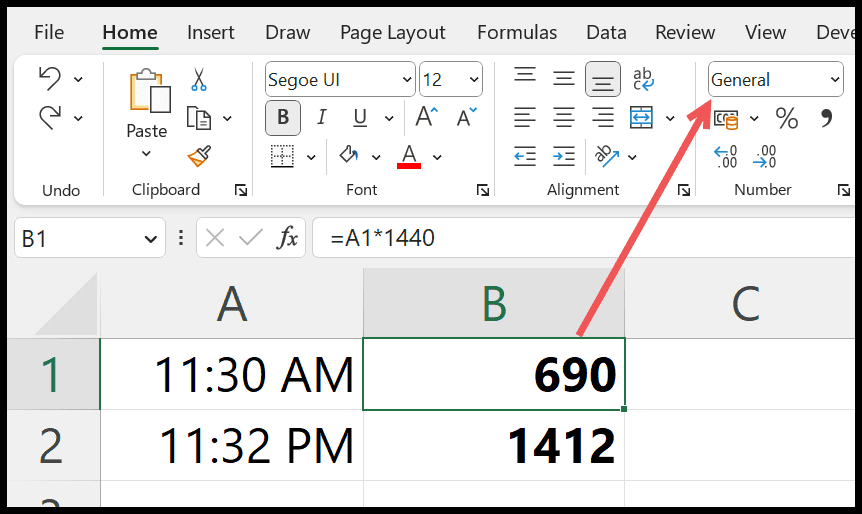Switch to the Draw tab
Viewport: 862px width, 514px height.
tap(288, 32)
